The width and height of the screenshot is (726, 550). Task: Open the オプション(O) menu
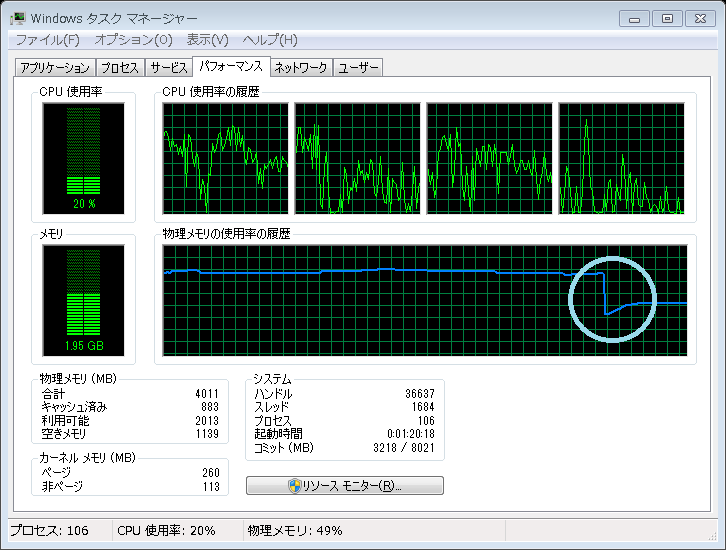[133, 40]
